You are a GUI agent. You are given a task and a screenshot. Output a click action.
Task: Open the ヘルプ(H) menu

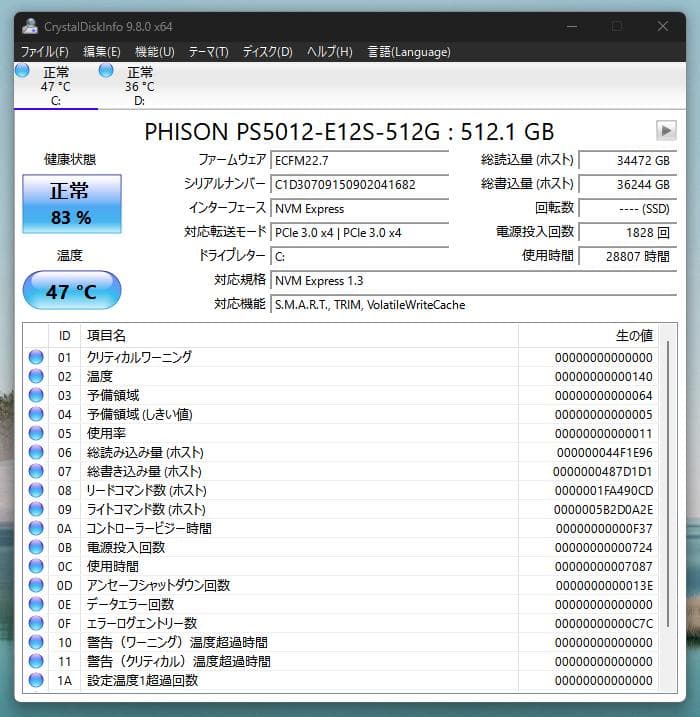click(330, 52)
